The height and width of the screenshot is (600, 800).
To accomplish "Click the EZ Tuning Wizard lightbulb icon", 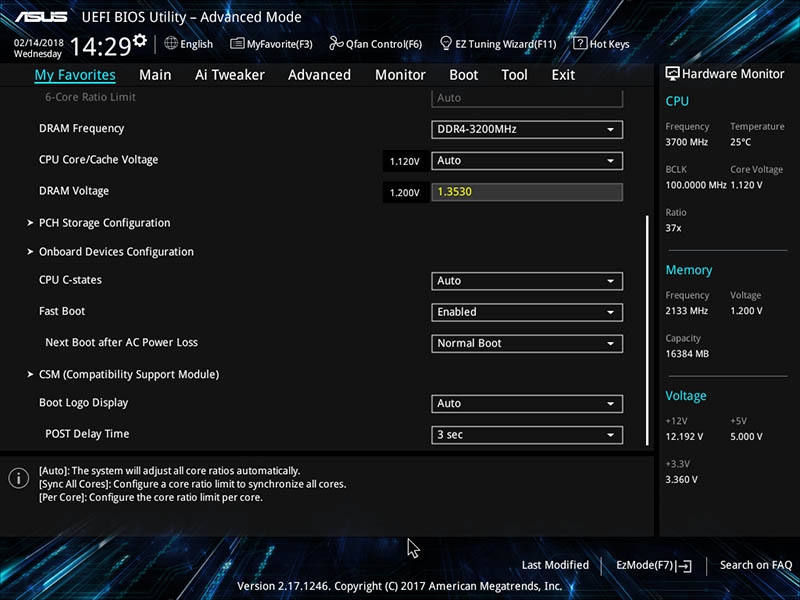I will (445, 43).
